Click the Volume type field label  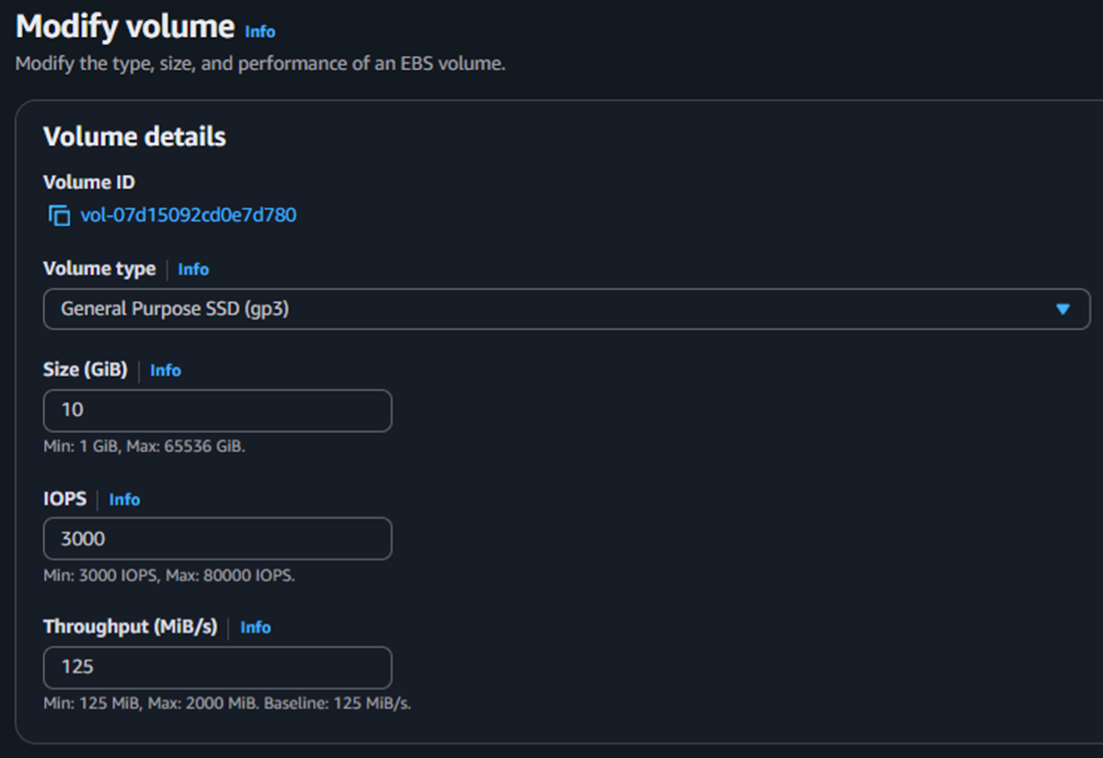click(x=99, y=268)
